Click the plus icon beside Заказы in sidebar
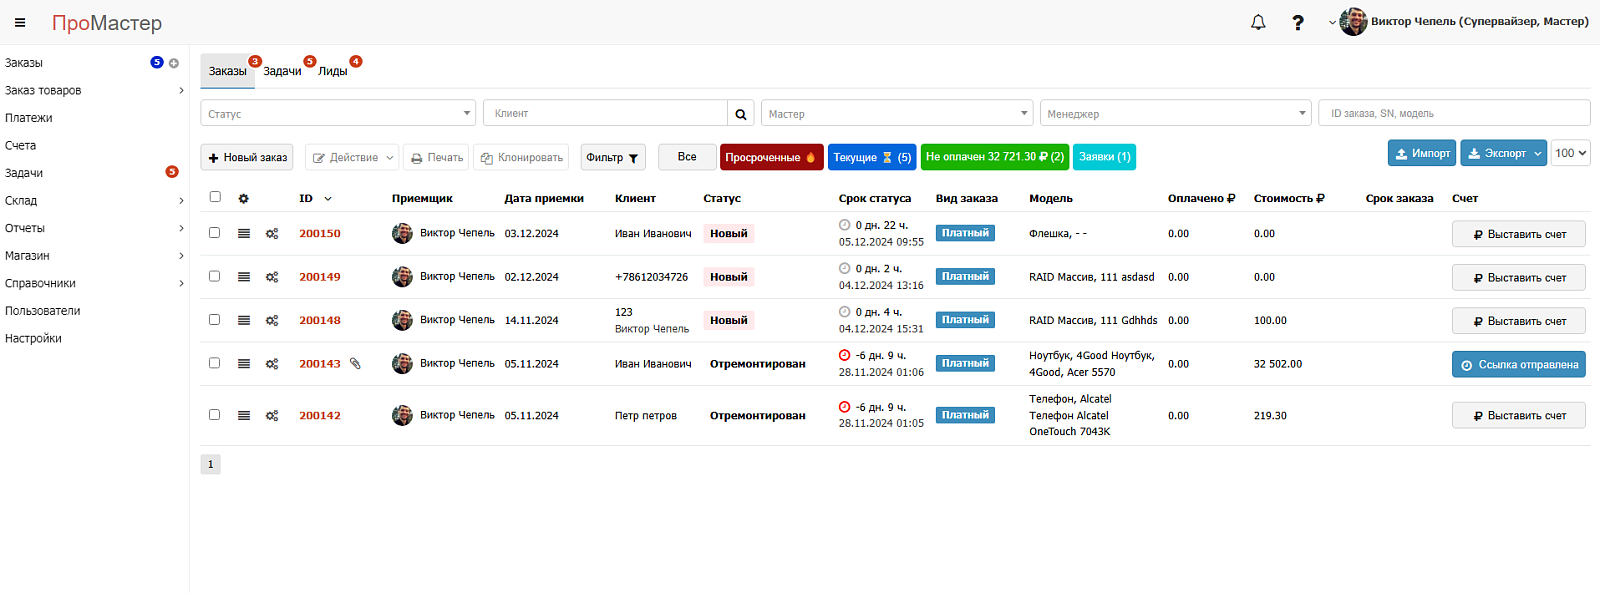Viewport: 1600px width, 593px height. point(174,63)
